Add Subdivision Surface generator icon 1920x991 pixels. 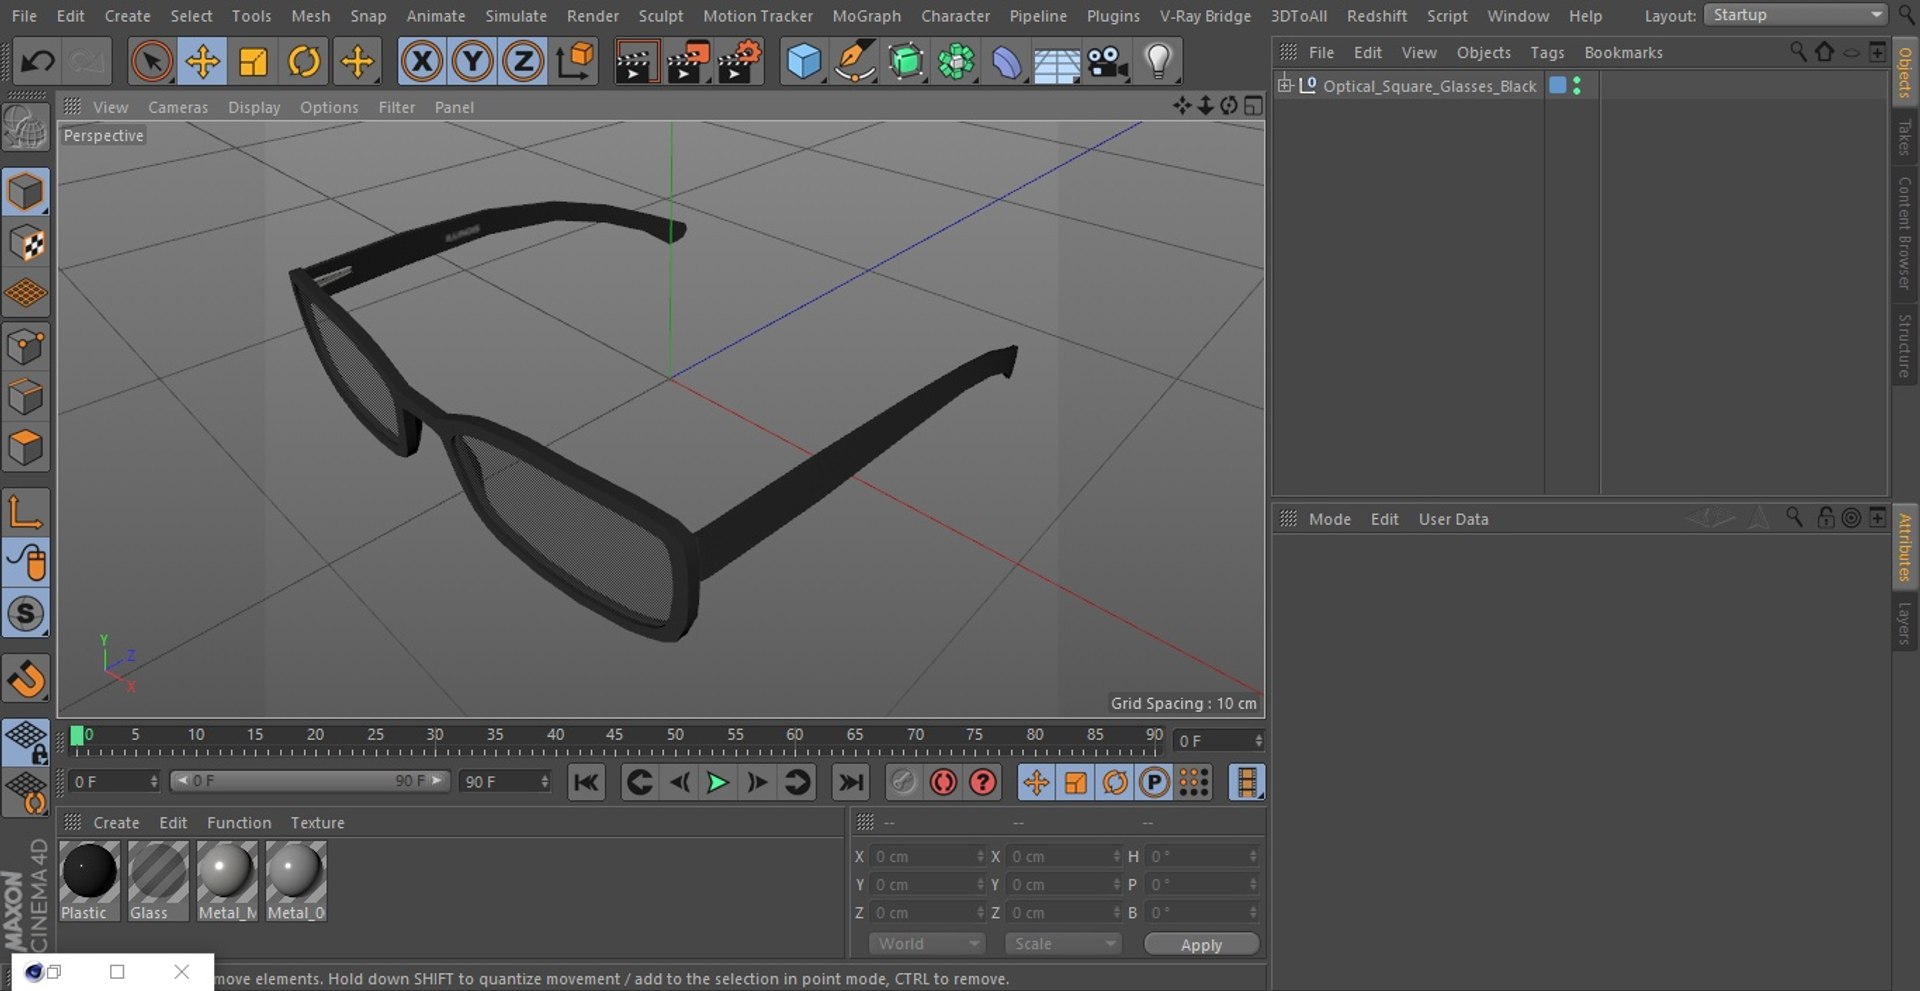click(x=906, y=62)
